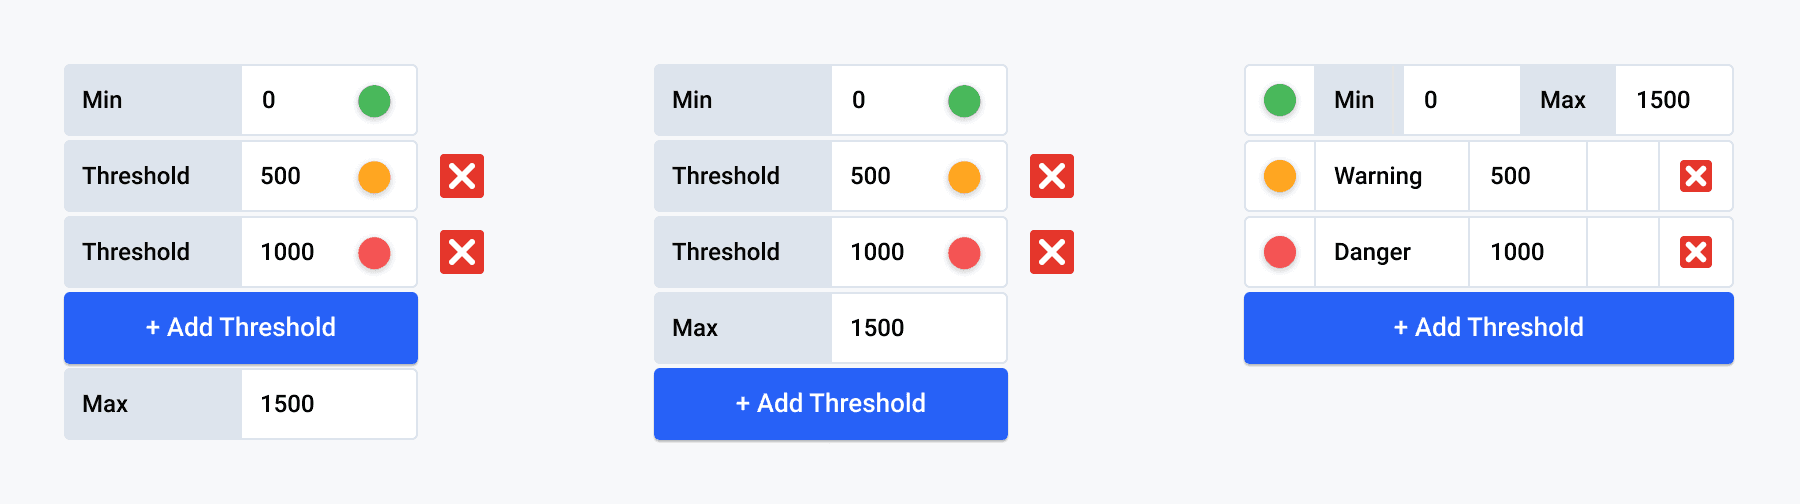
Task: Click the Max 1500 field beside Min
Action: [1672, 100]
